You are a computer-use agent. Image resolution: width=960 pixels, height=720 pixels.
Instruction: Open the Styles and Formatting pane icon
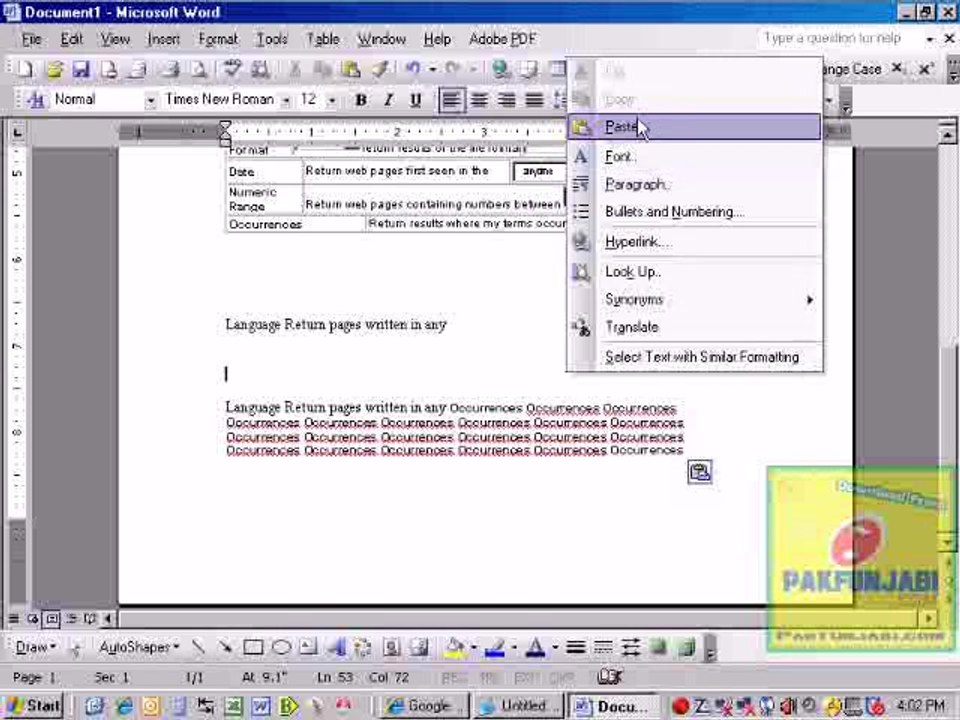(x=36, y=99)
